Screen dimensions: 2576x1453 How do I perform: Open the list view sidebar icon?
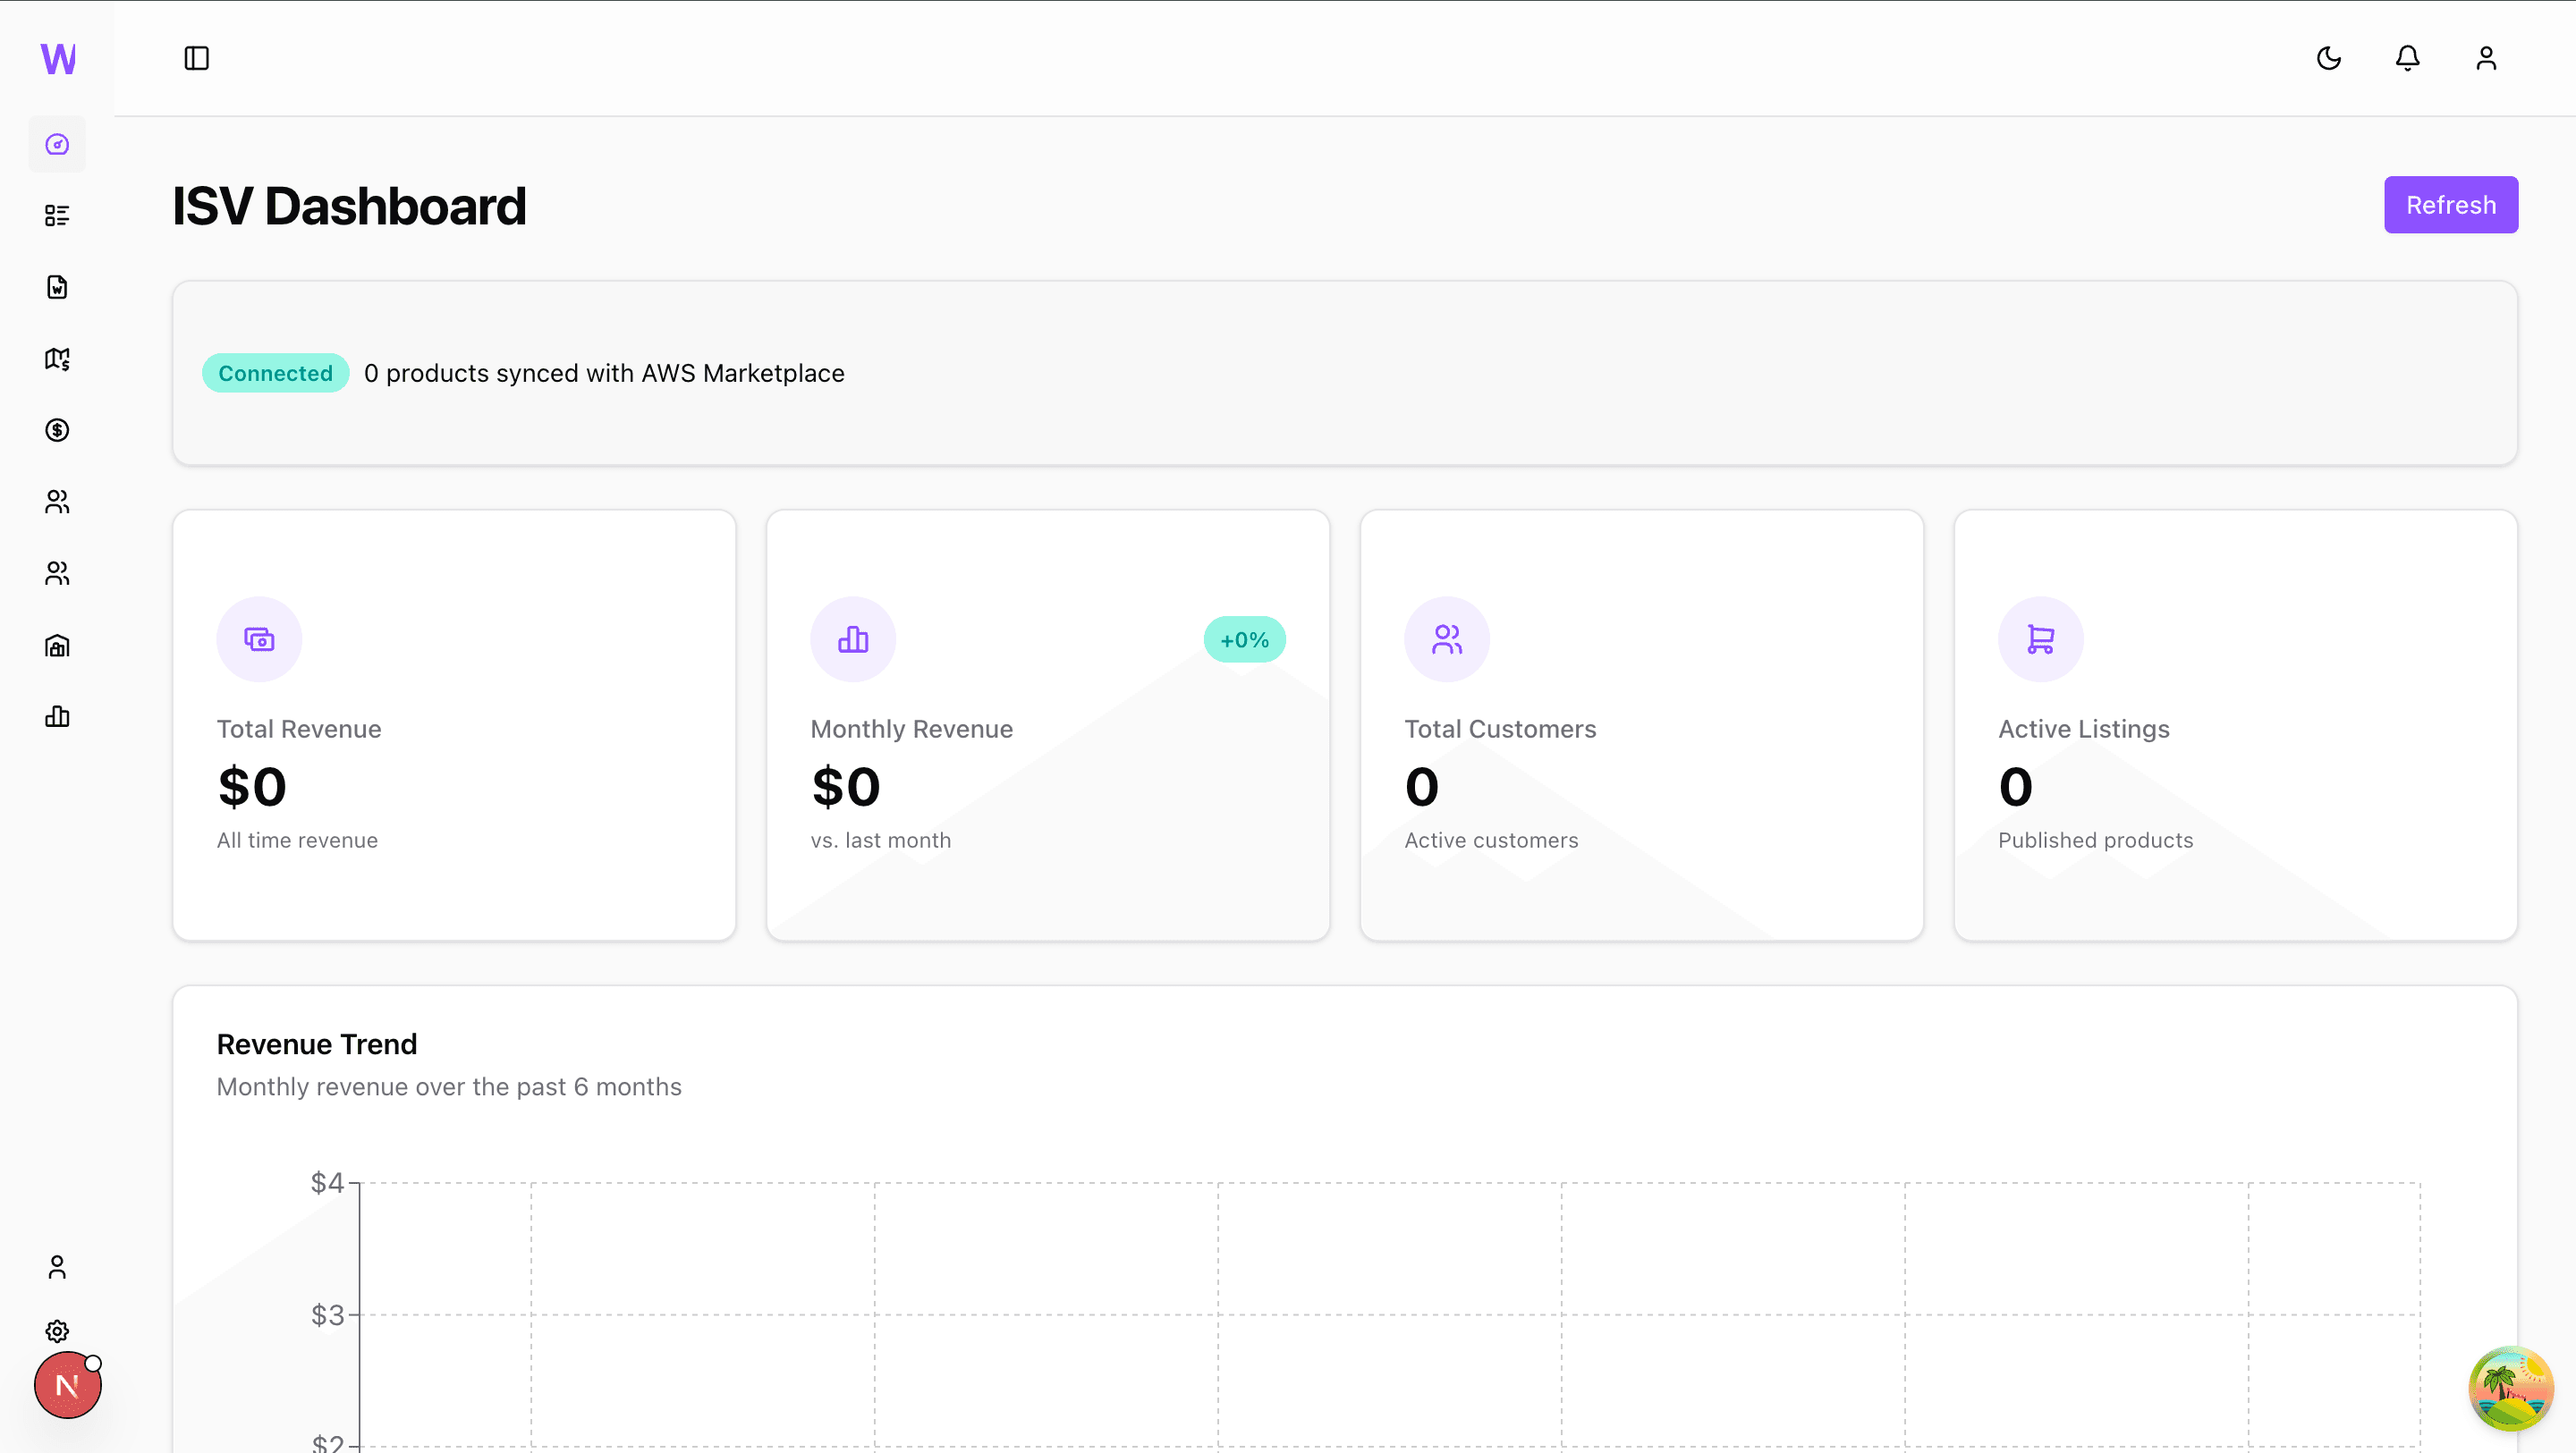(57, 216)
